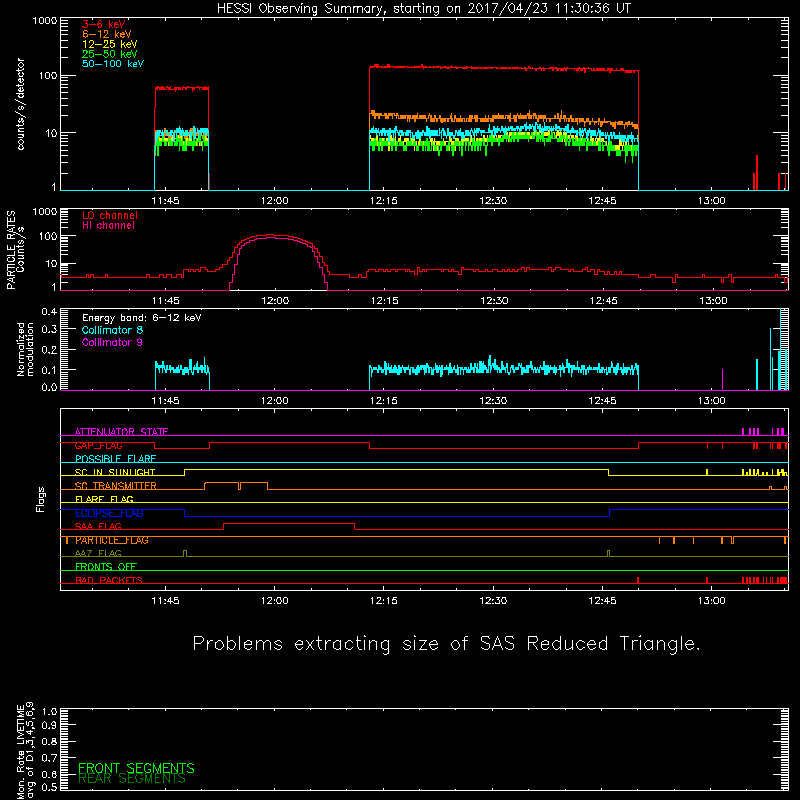
Task: Select the 25-50 keV legend label
Action: click(110, 54)
